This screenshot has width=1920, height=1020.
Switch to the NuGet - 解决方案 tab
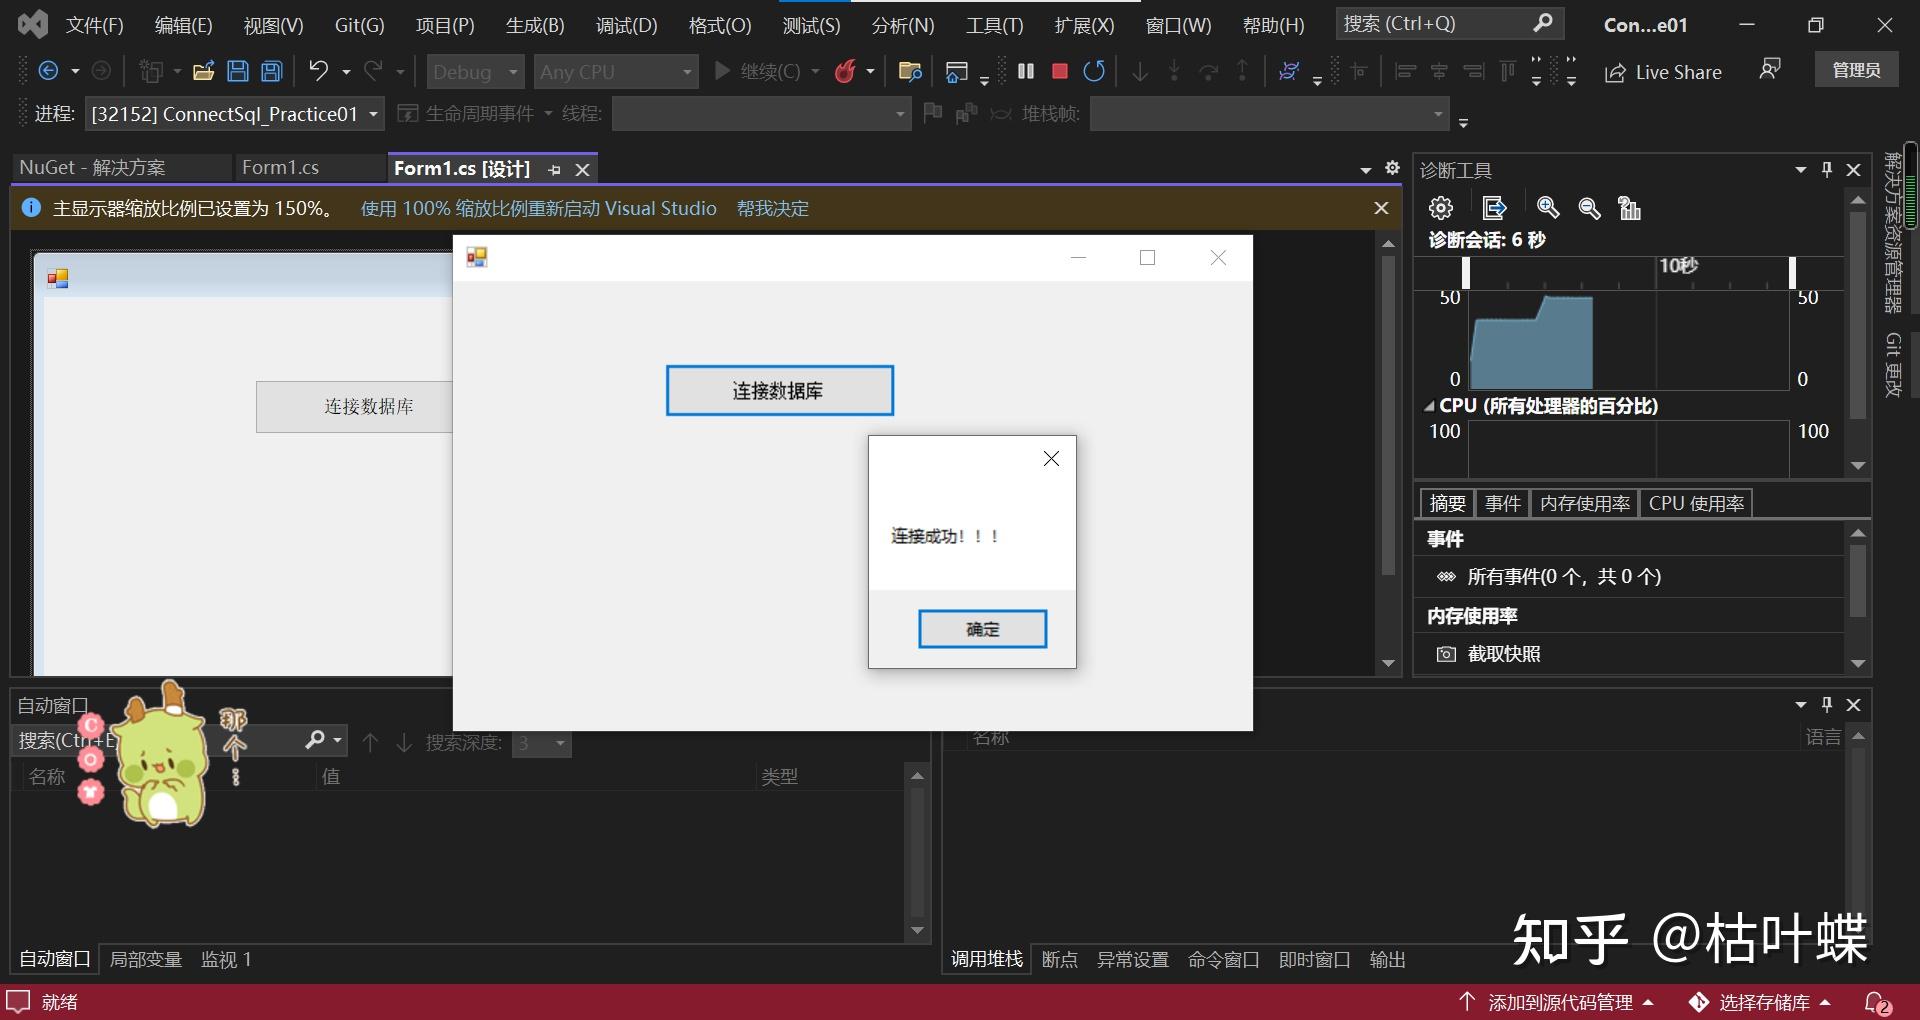92,168
